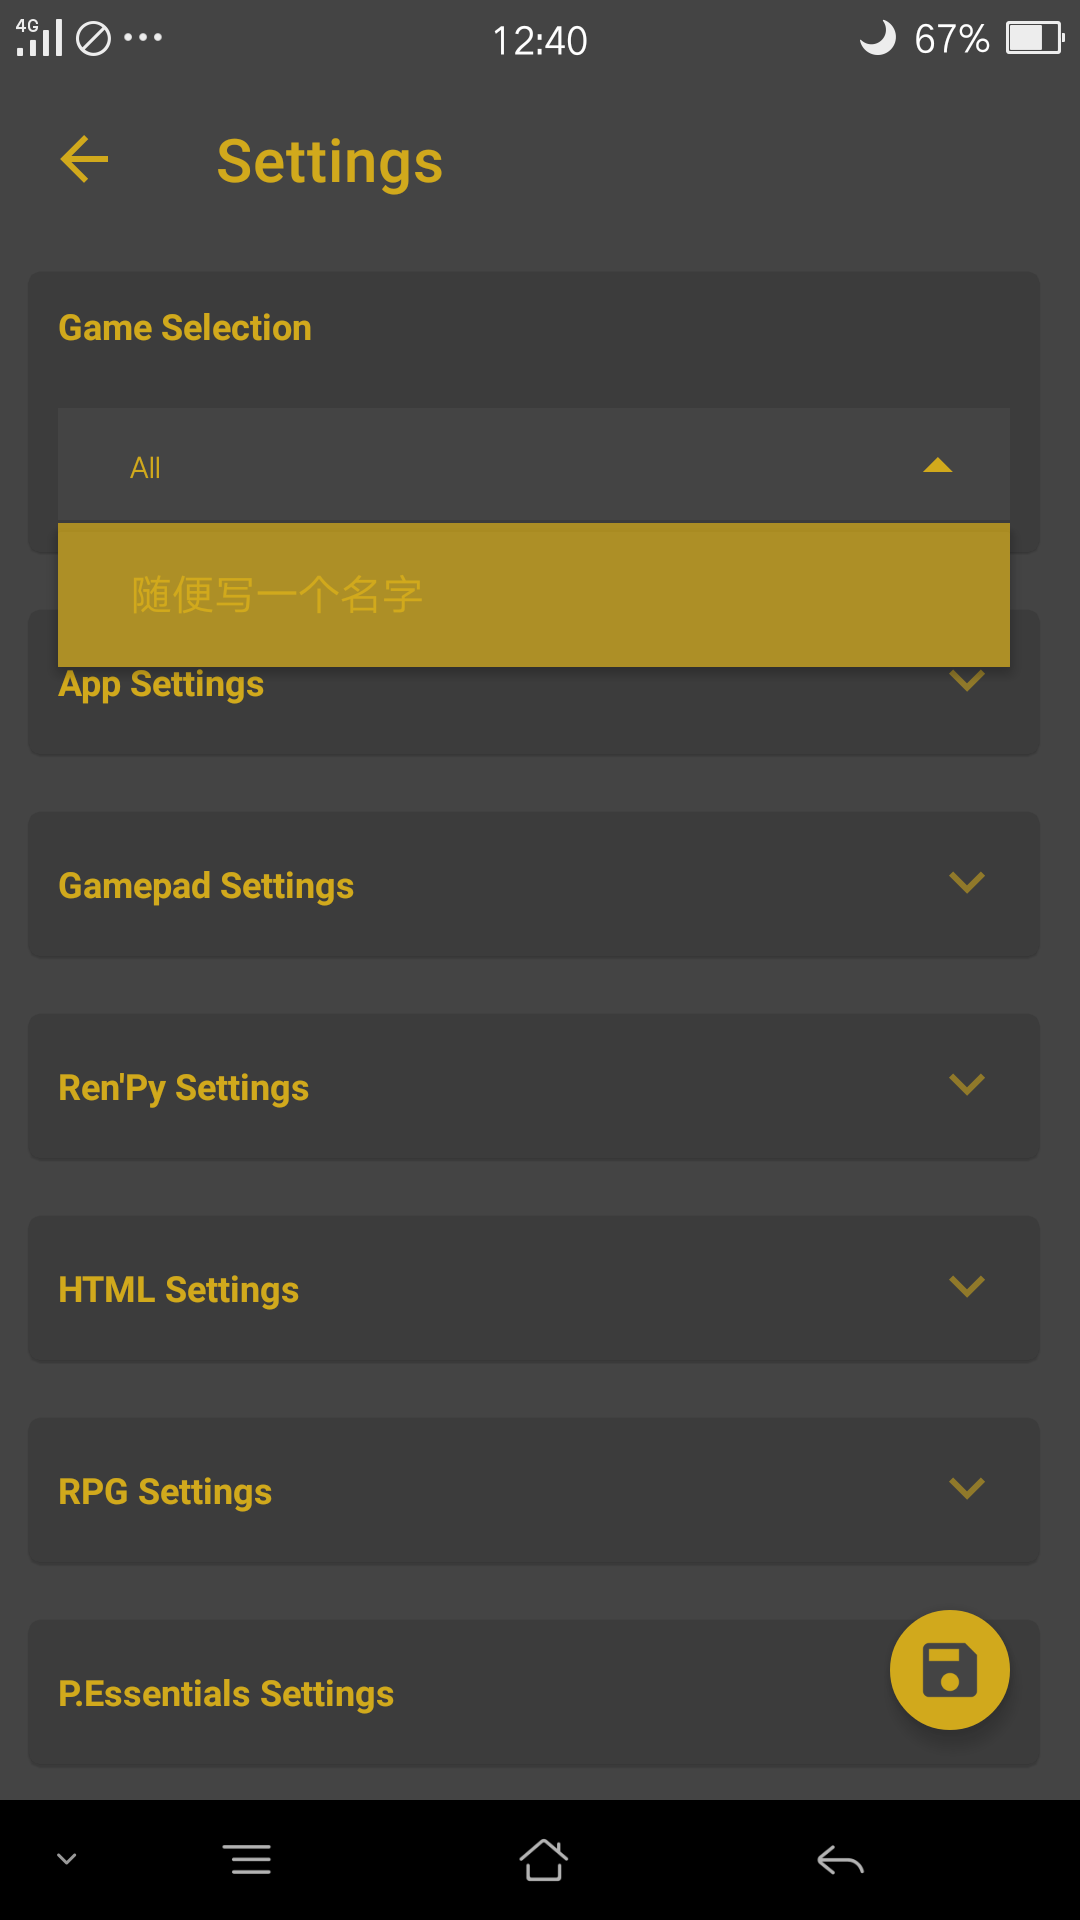Image resolution: width=1080 pixels, height=1920 pixels.
Task: Tap the Android back navigation icon
Action: 840,1860
